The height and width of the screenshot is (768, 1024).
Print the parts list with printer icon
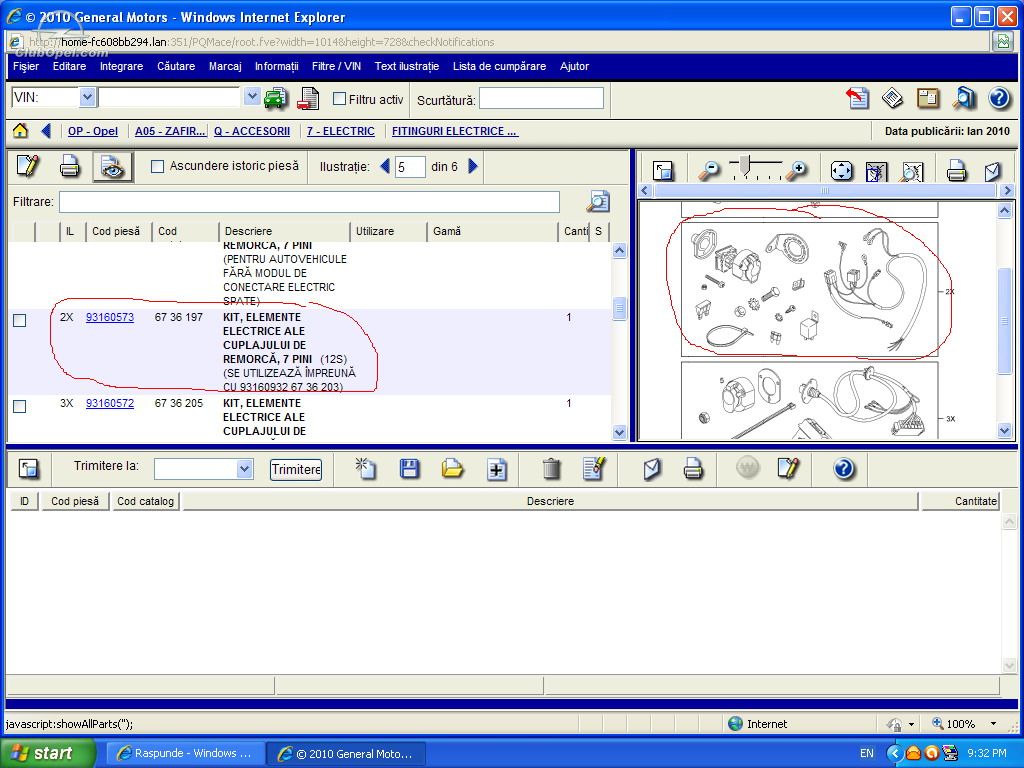coord(70,167)
